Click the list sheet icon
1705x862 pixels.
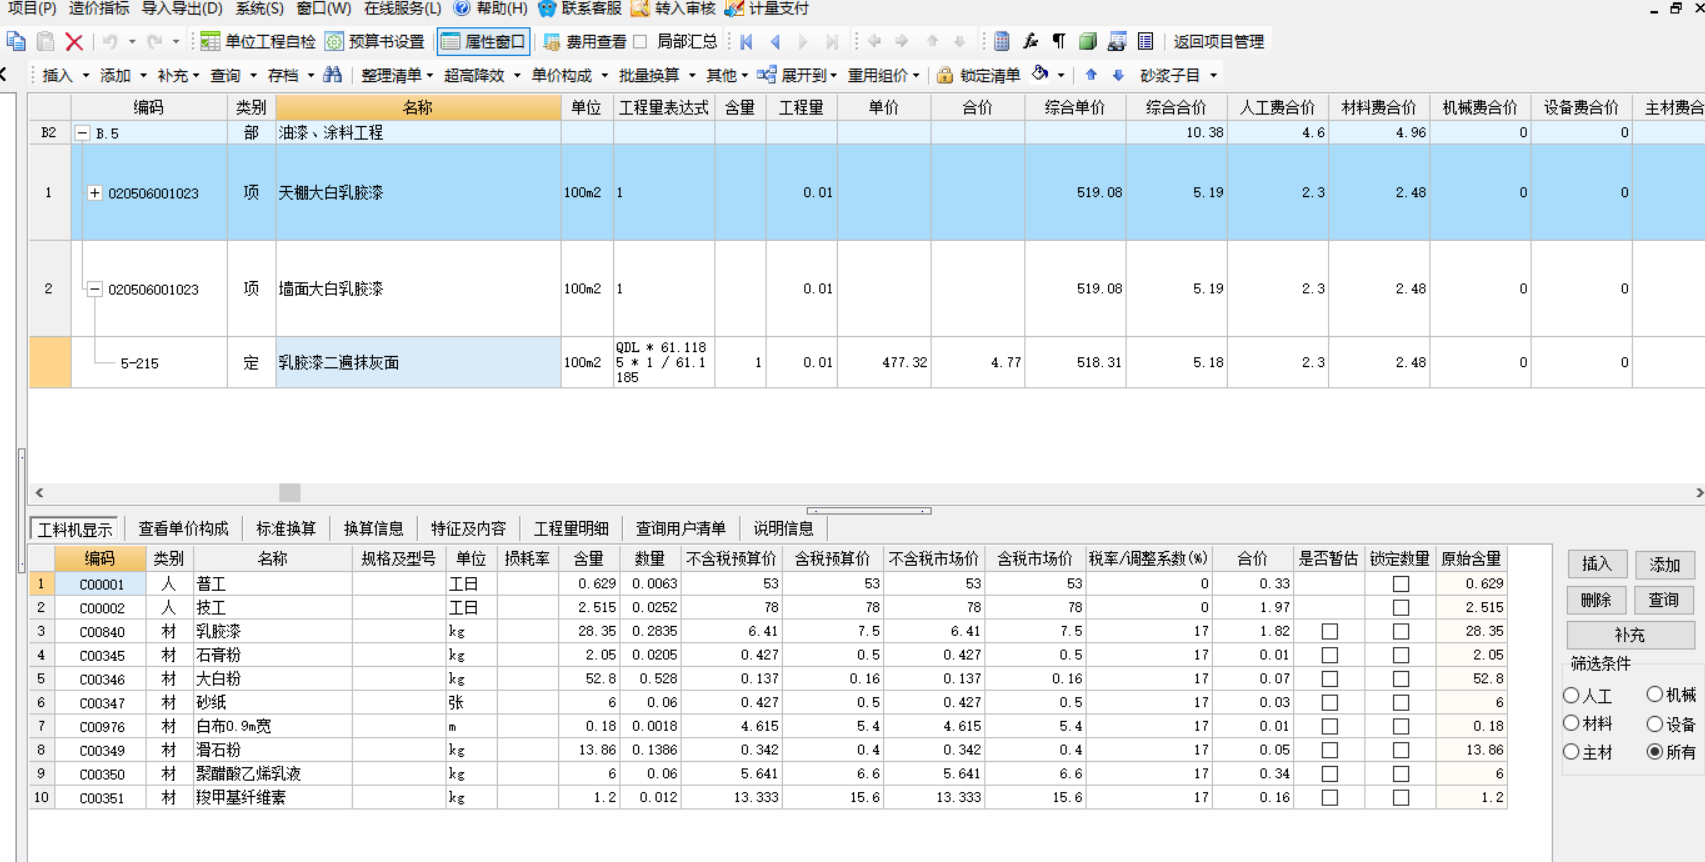pyautogui.click(x=1146, y=41)
